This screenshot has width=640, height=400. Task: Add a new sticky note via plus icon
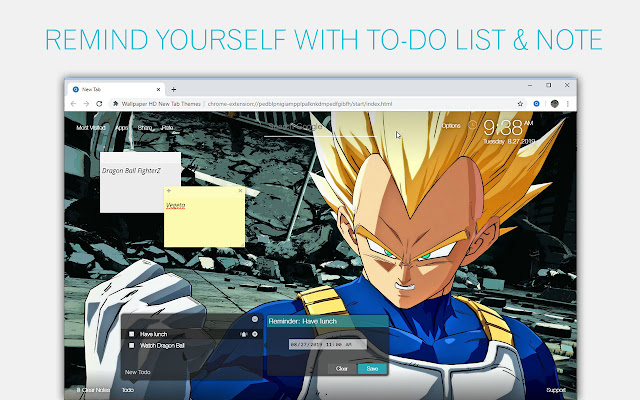pyautogui.click(x=169, y=191)
